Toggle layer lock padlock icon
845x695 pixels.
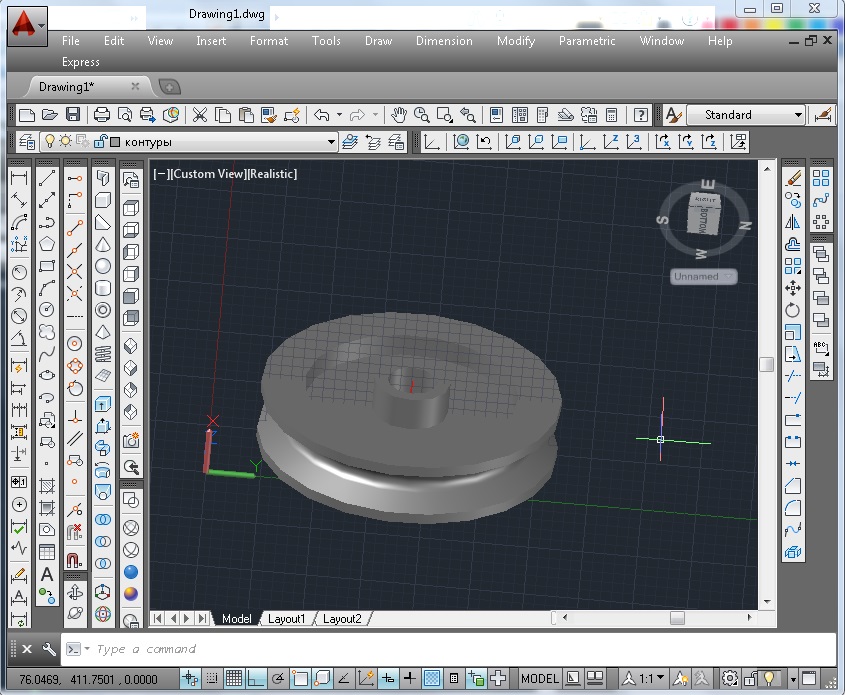pyautogui.click(x=100, y=142)
